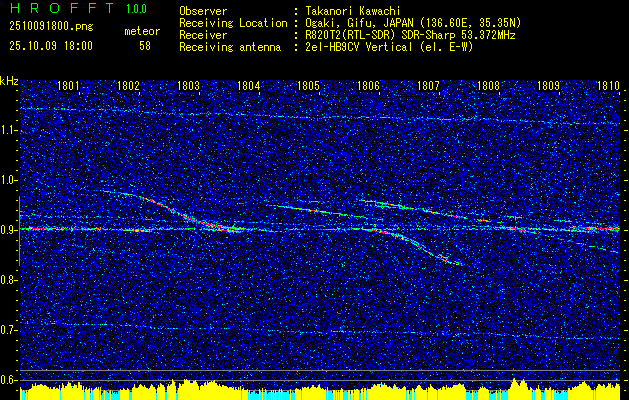Image resolution: width=629 pixels, height=400 pixels.
Task: Click the 0.8 frequency axis label
Action: [8, 280]
